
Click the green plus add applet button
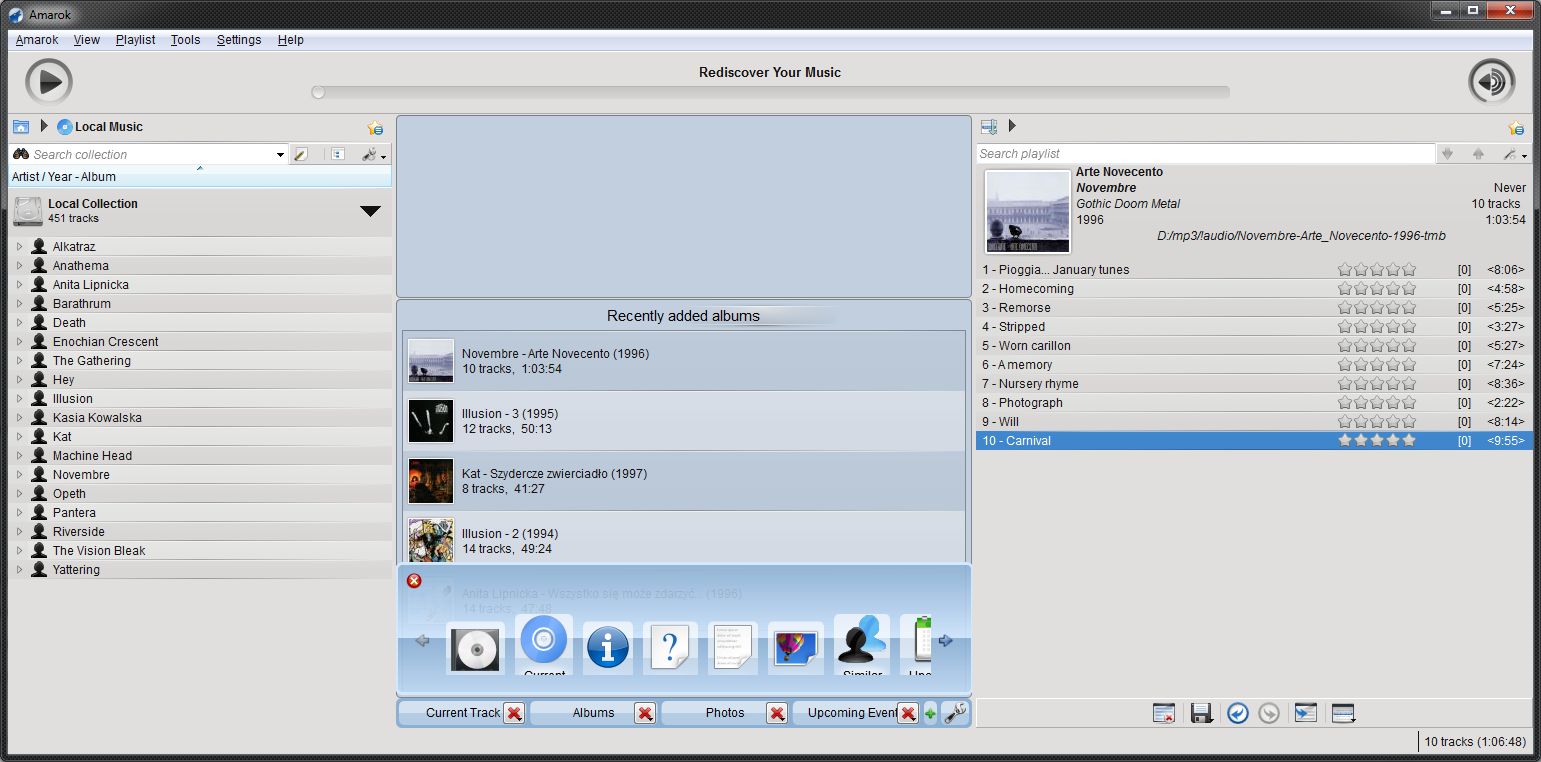[930, 713]
